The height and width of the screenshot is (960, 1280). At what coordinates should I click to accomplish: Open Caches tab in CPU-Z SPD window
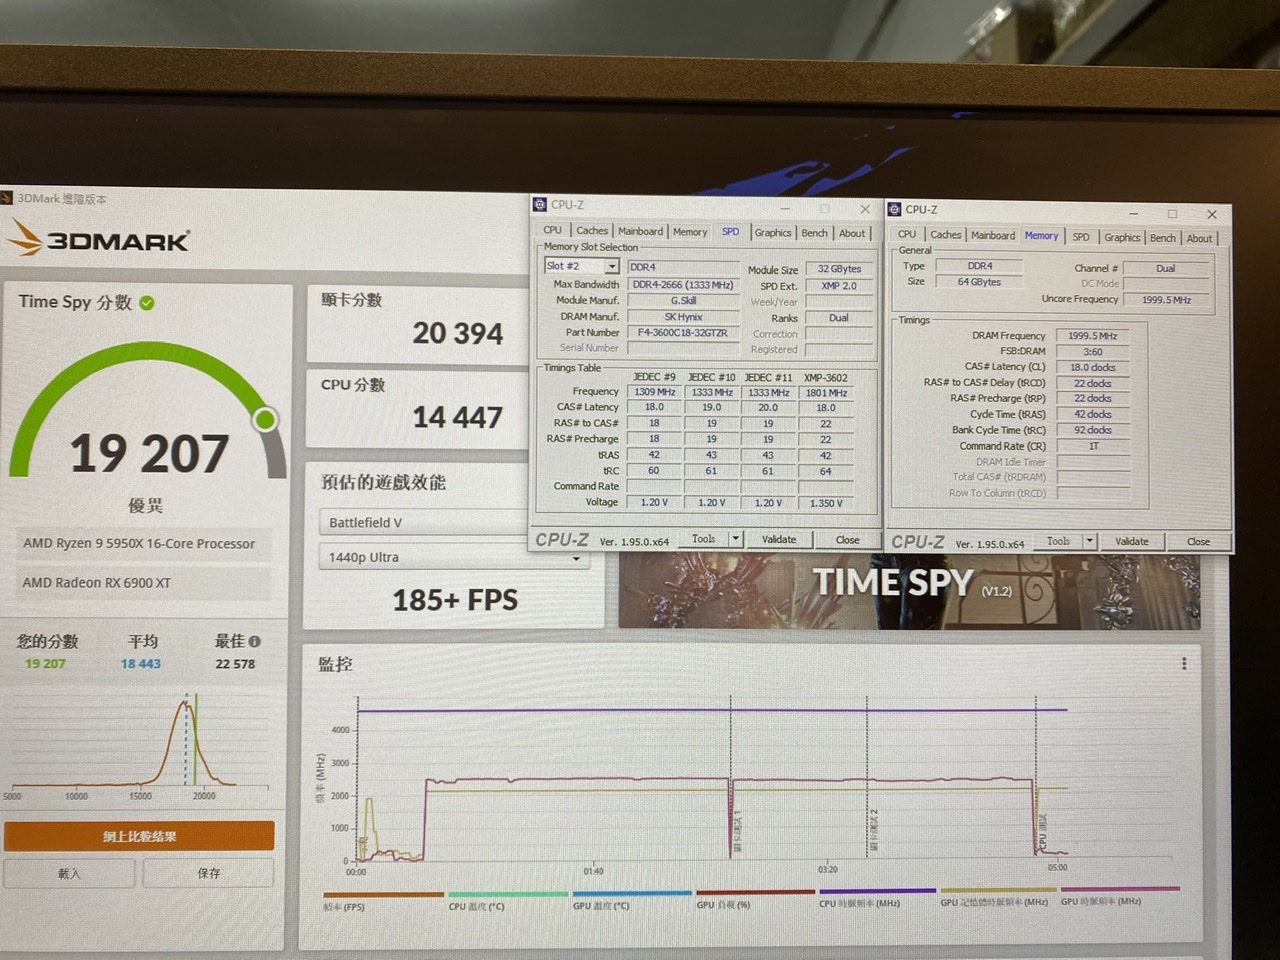pos(591,230)
